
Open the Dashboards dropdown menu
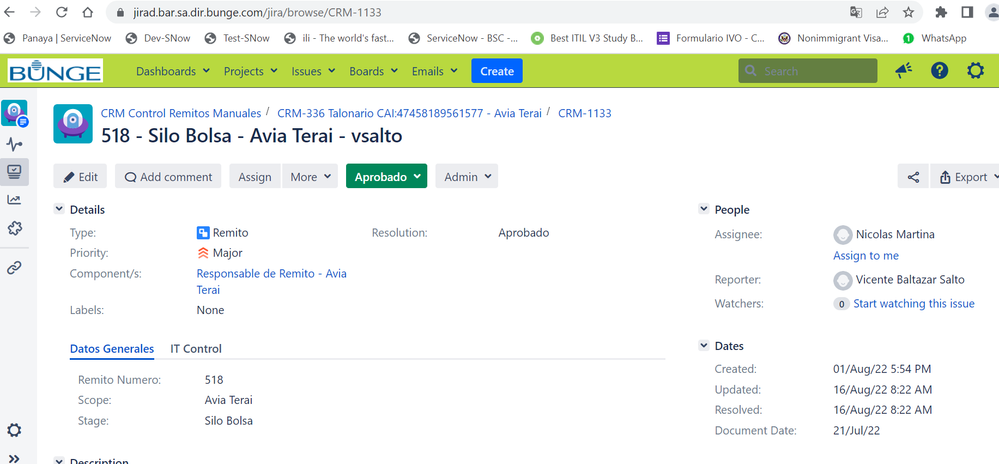(173, 71)
